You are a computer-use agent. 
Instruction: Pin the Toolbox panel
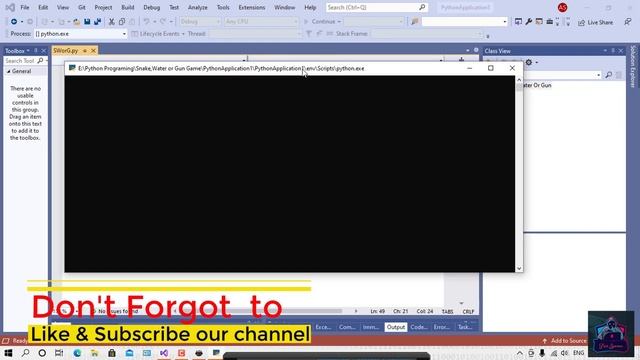(36, 51)
